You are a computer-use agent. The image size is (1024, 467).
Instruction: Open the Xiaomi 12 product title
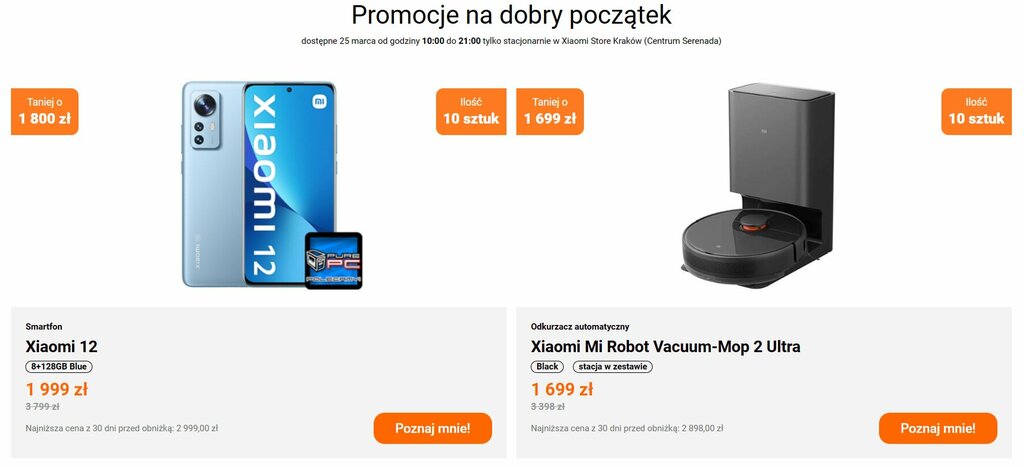[x=61, y=346]
